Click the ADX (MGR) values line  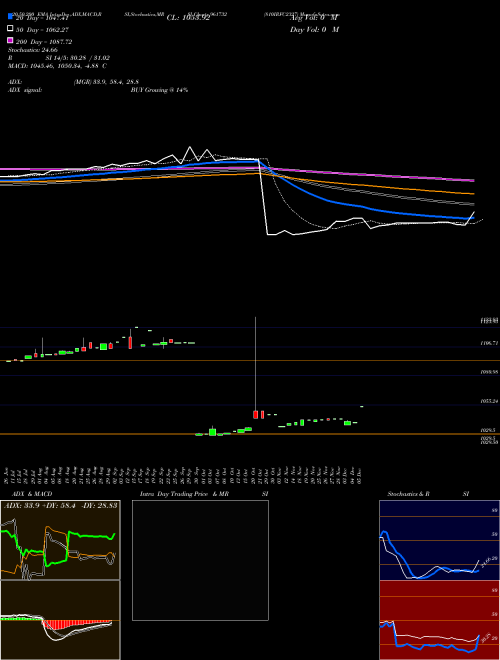pyautogui.click(x=74, y=82)
